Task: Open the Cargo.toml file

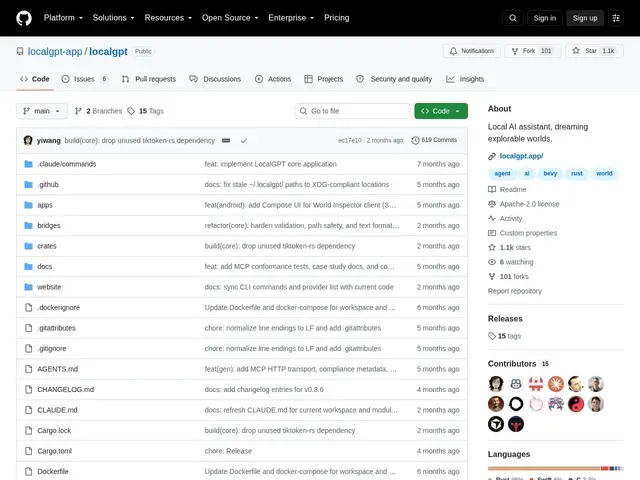Action: pyautogui.click(x=54, y=451)
